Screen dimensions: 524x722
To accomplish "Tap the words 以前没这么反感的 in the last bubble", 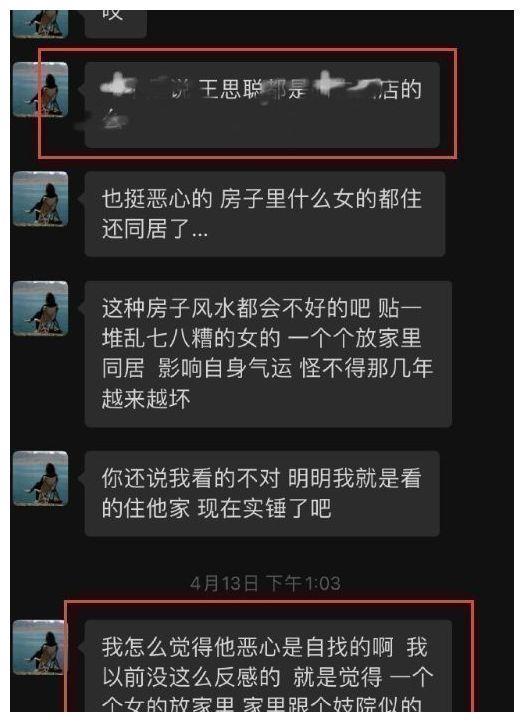I will 191,677.
